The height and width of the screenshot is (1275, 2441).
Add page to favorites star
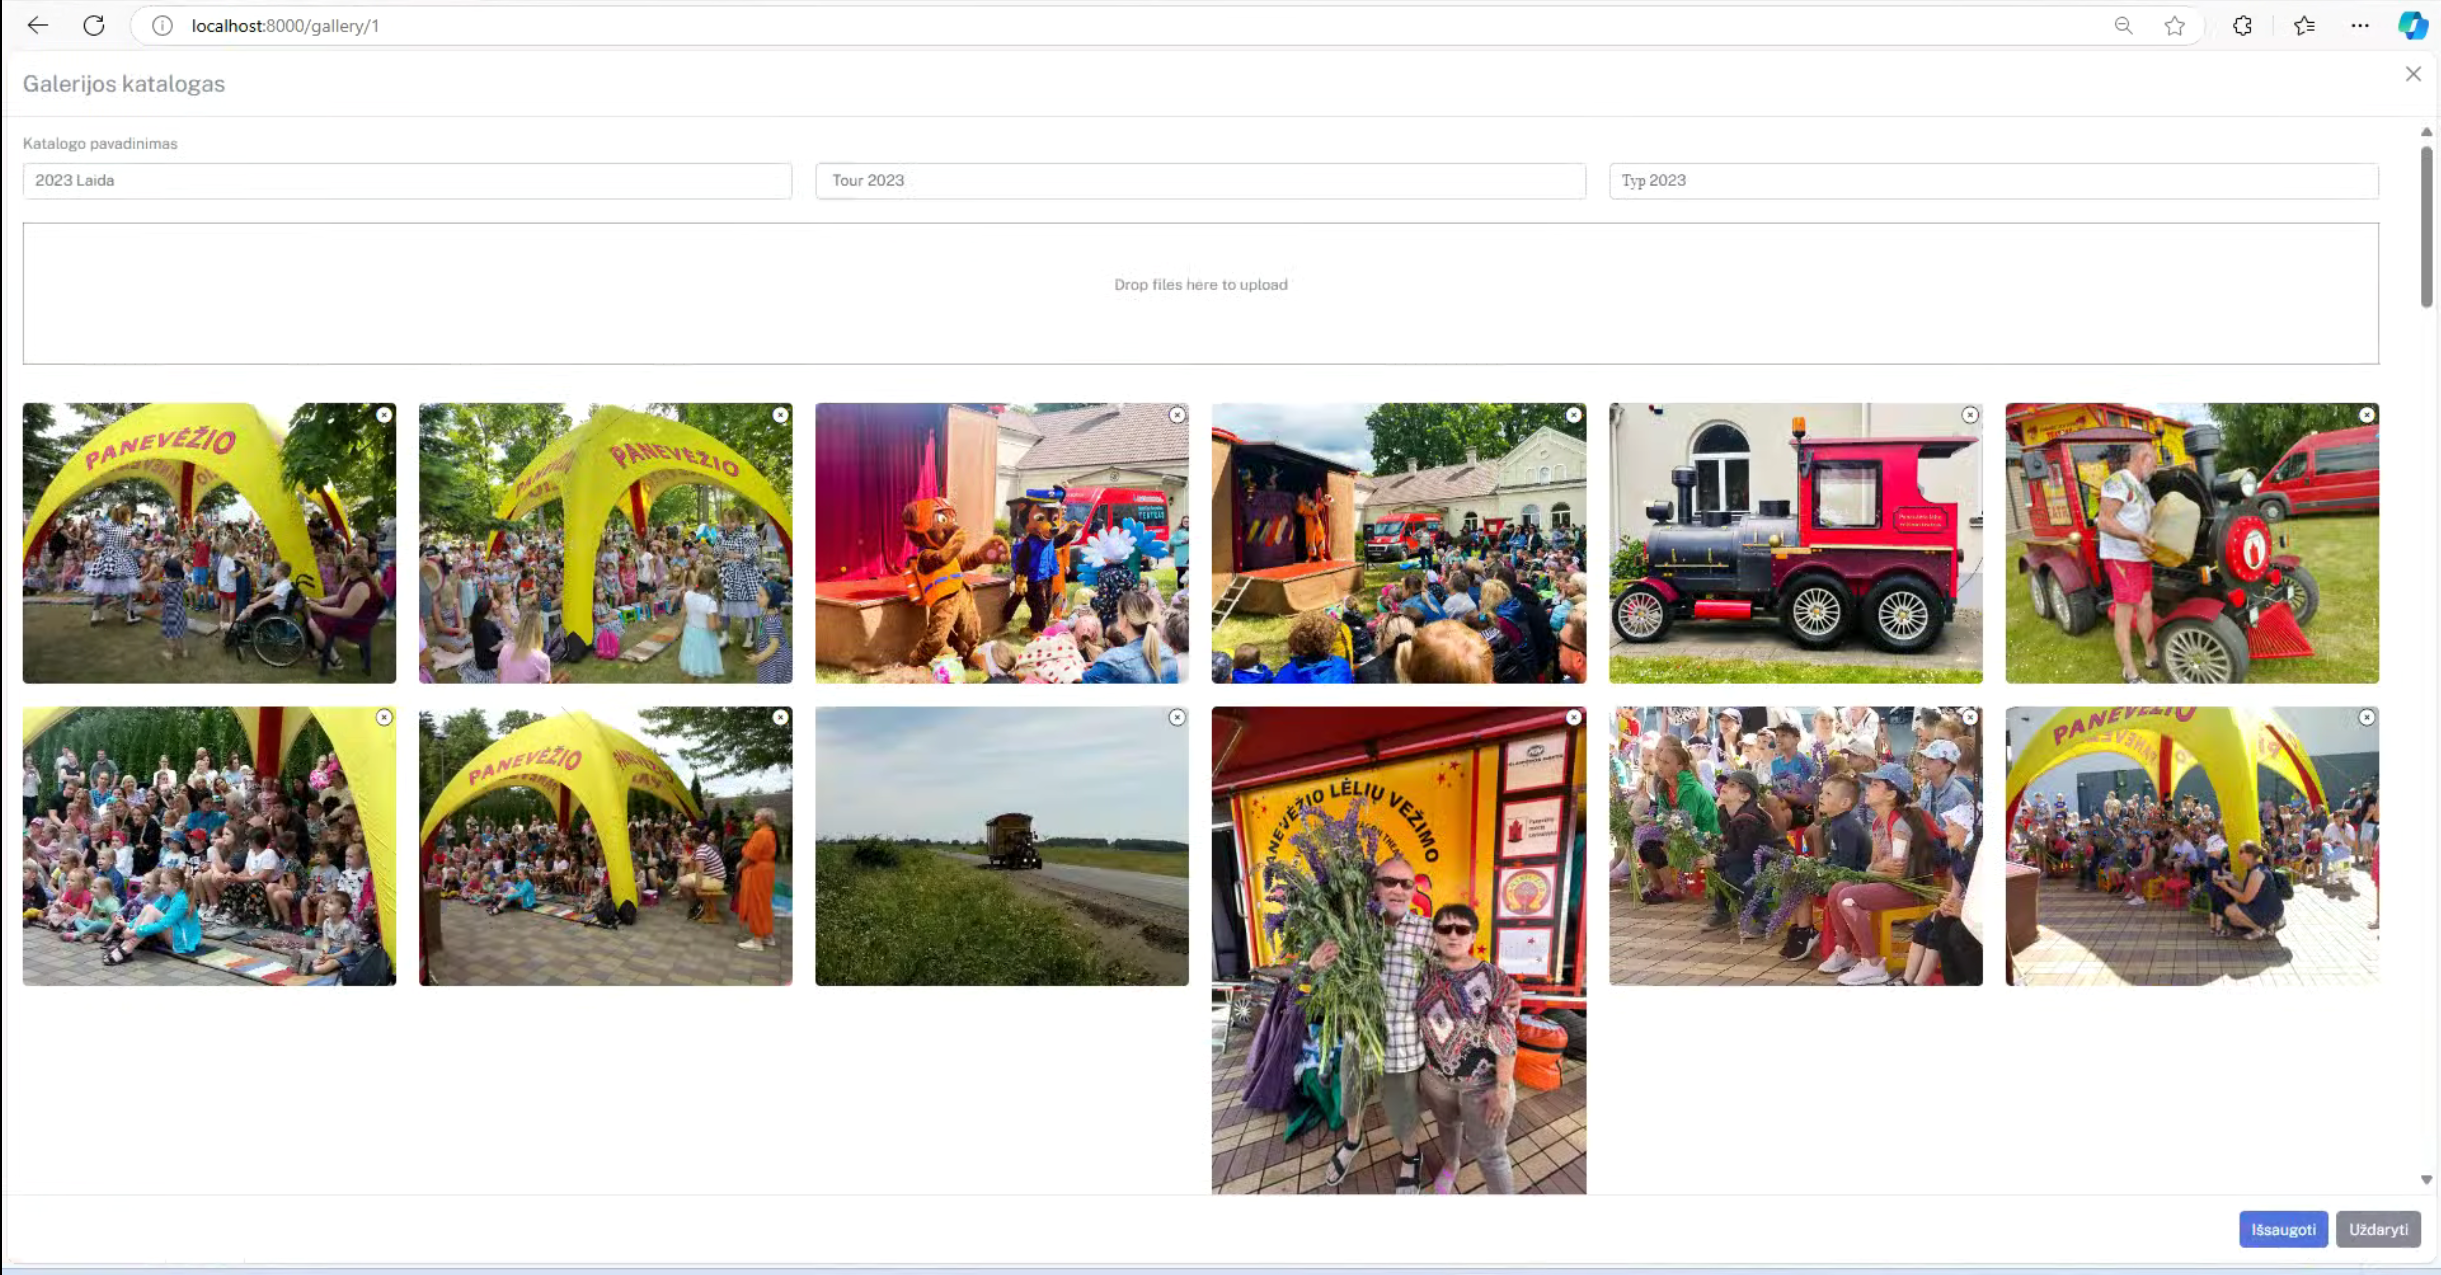pyautogui.click(x=2174, y=26)
